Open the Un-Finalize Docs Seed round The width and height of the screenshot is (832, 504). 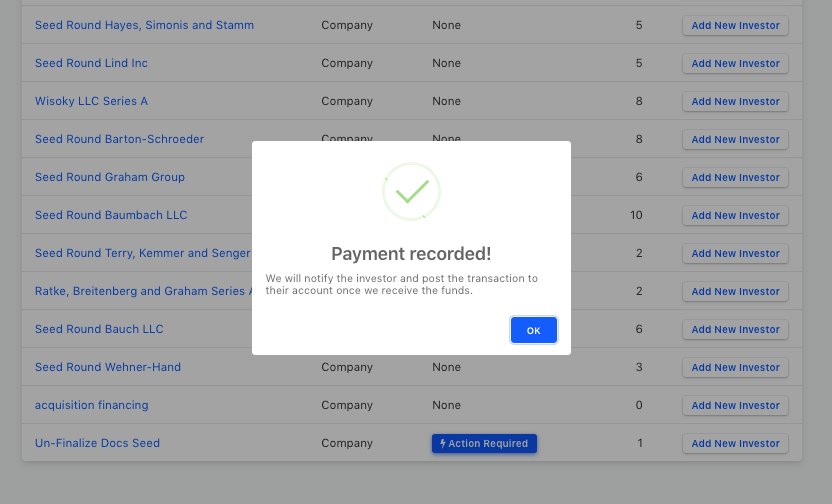[97, 443]
